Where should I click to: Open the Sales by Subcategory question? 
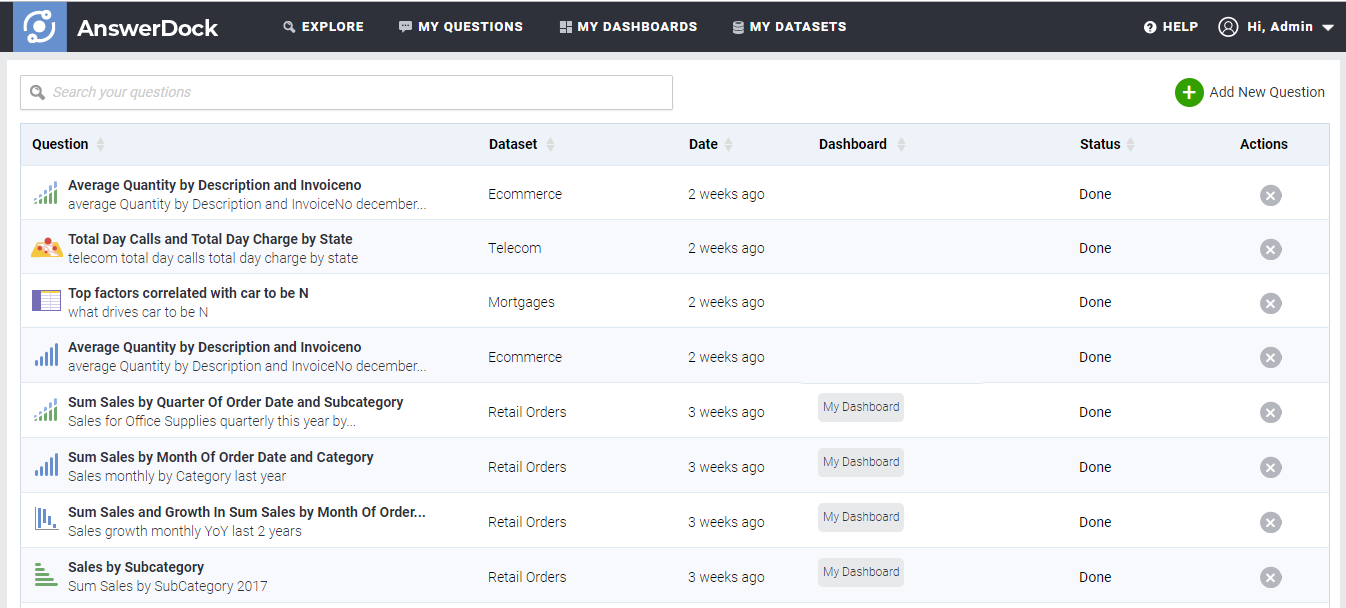point(136,567)
